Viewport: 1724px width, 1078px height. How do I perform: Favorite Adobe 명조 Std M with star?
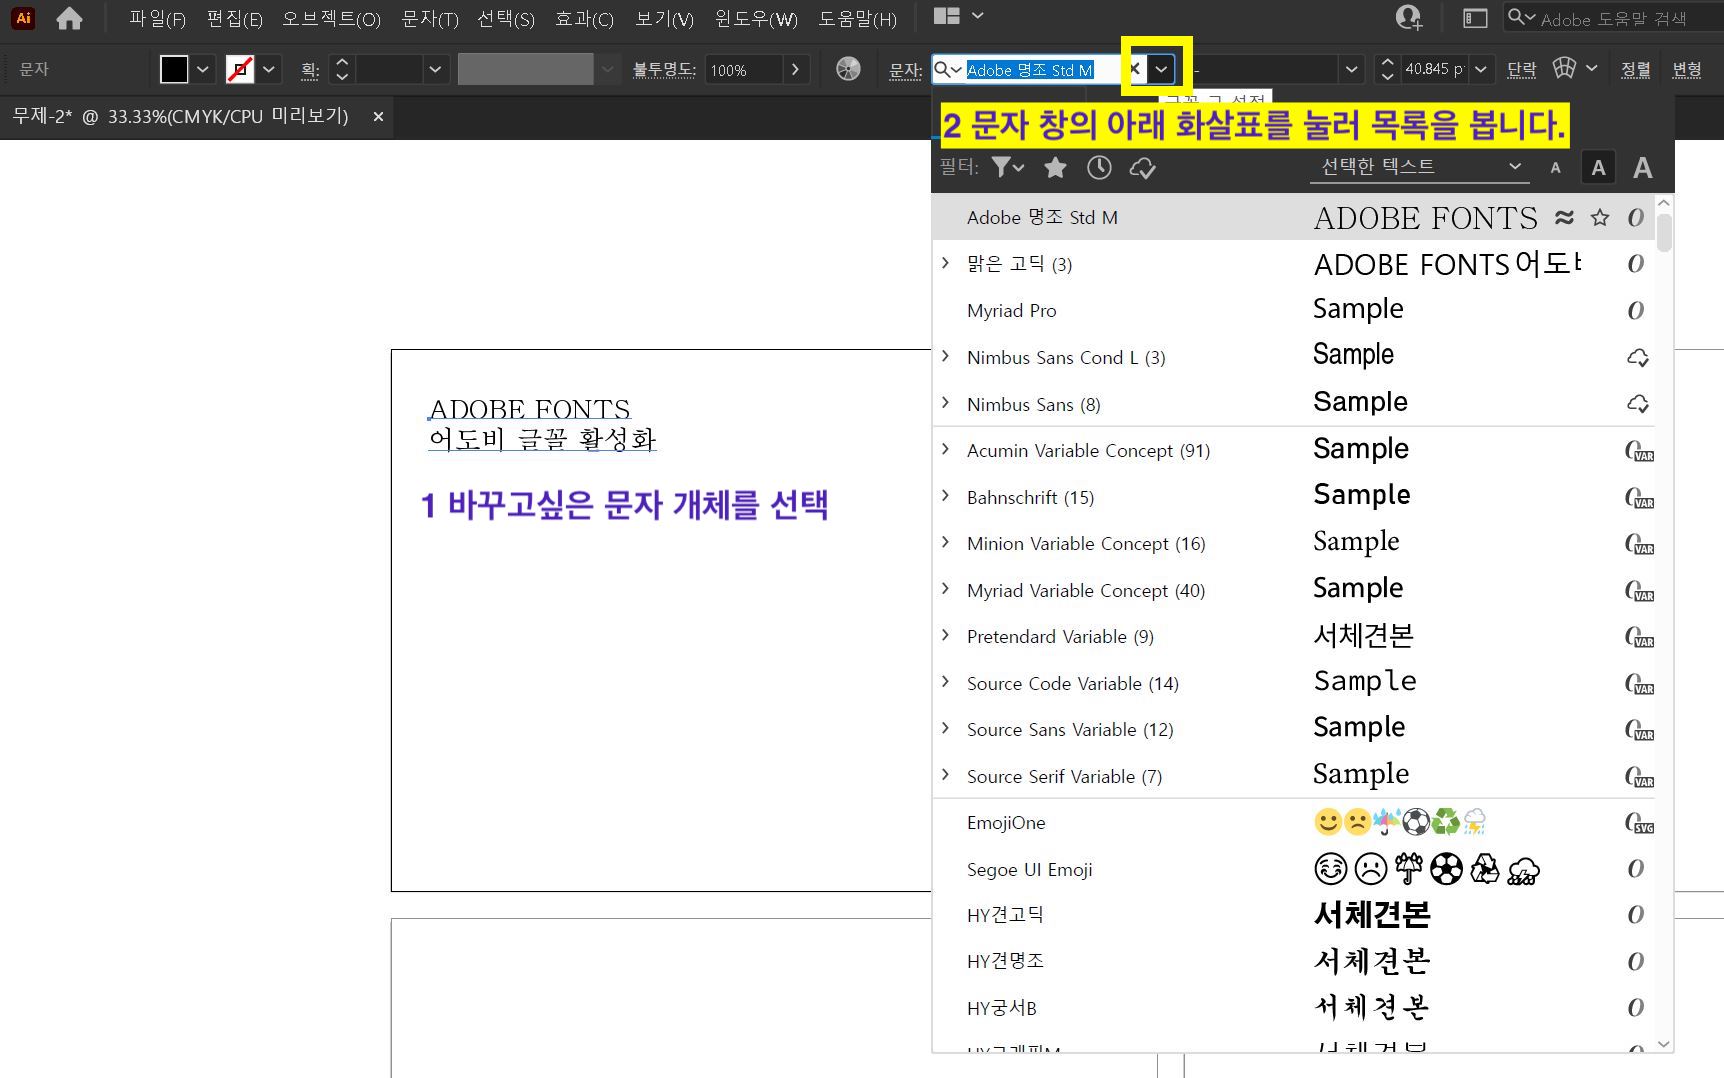[1600, 217]
